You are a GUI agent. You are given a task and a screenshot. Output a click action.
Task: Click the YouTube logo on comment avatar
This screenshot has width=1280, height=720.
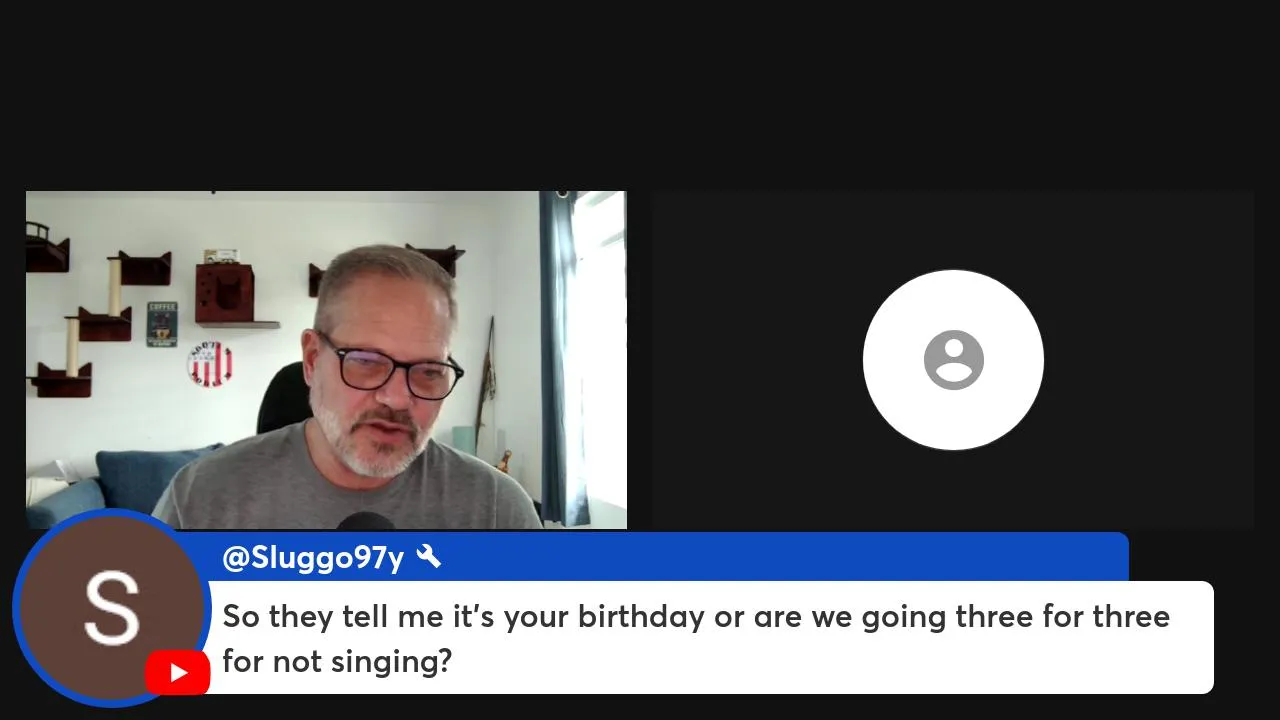pos(177,672)
